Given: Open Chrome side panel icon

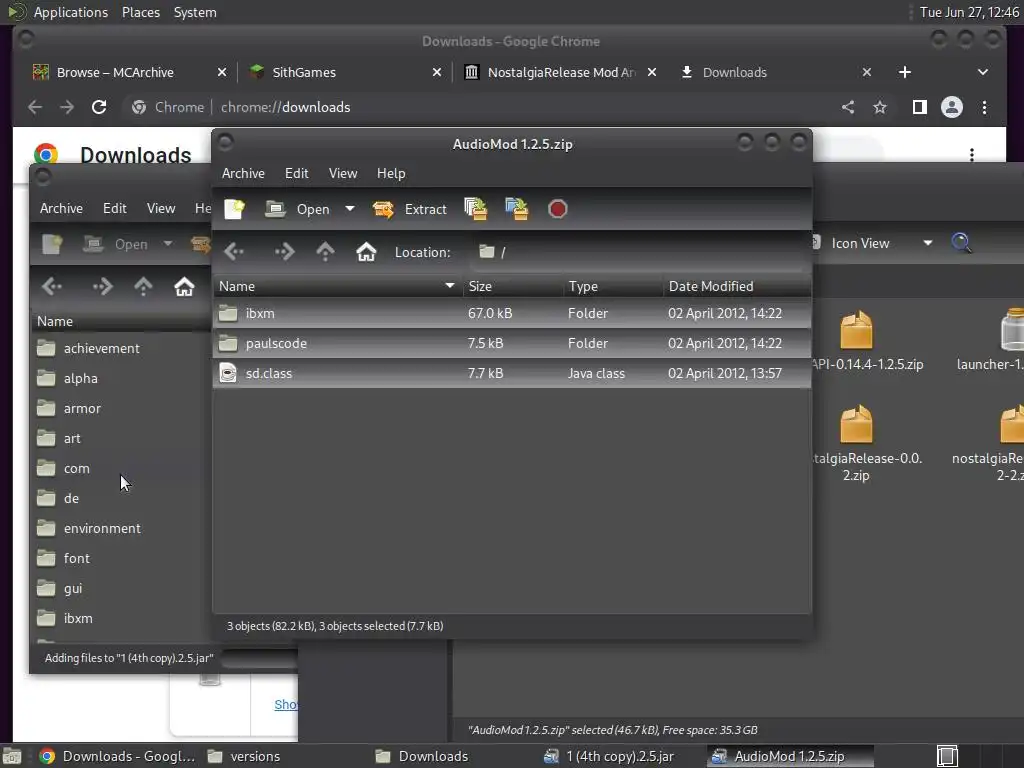Looking at the screenshot, I should (920, 107).
